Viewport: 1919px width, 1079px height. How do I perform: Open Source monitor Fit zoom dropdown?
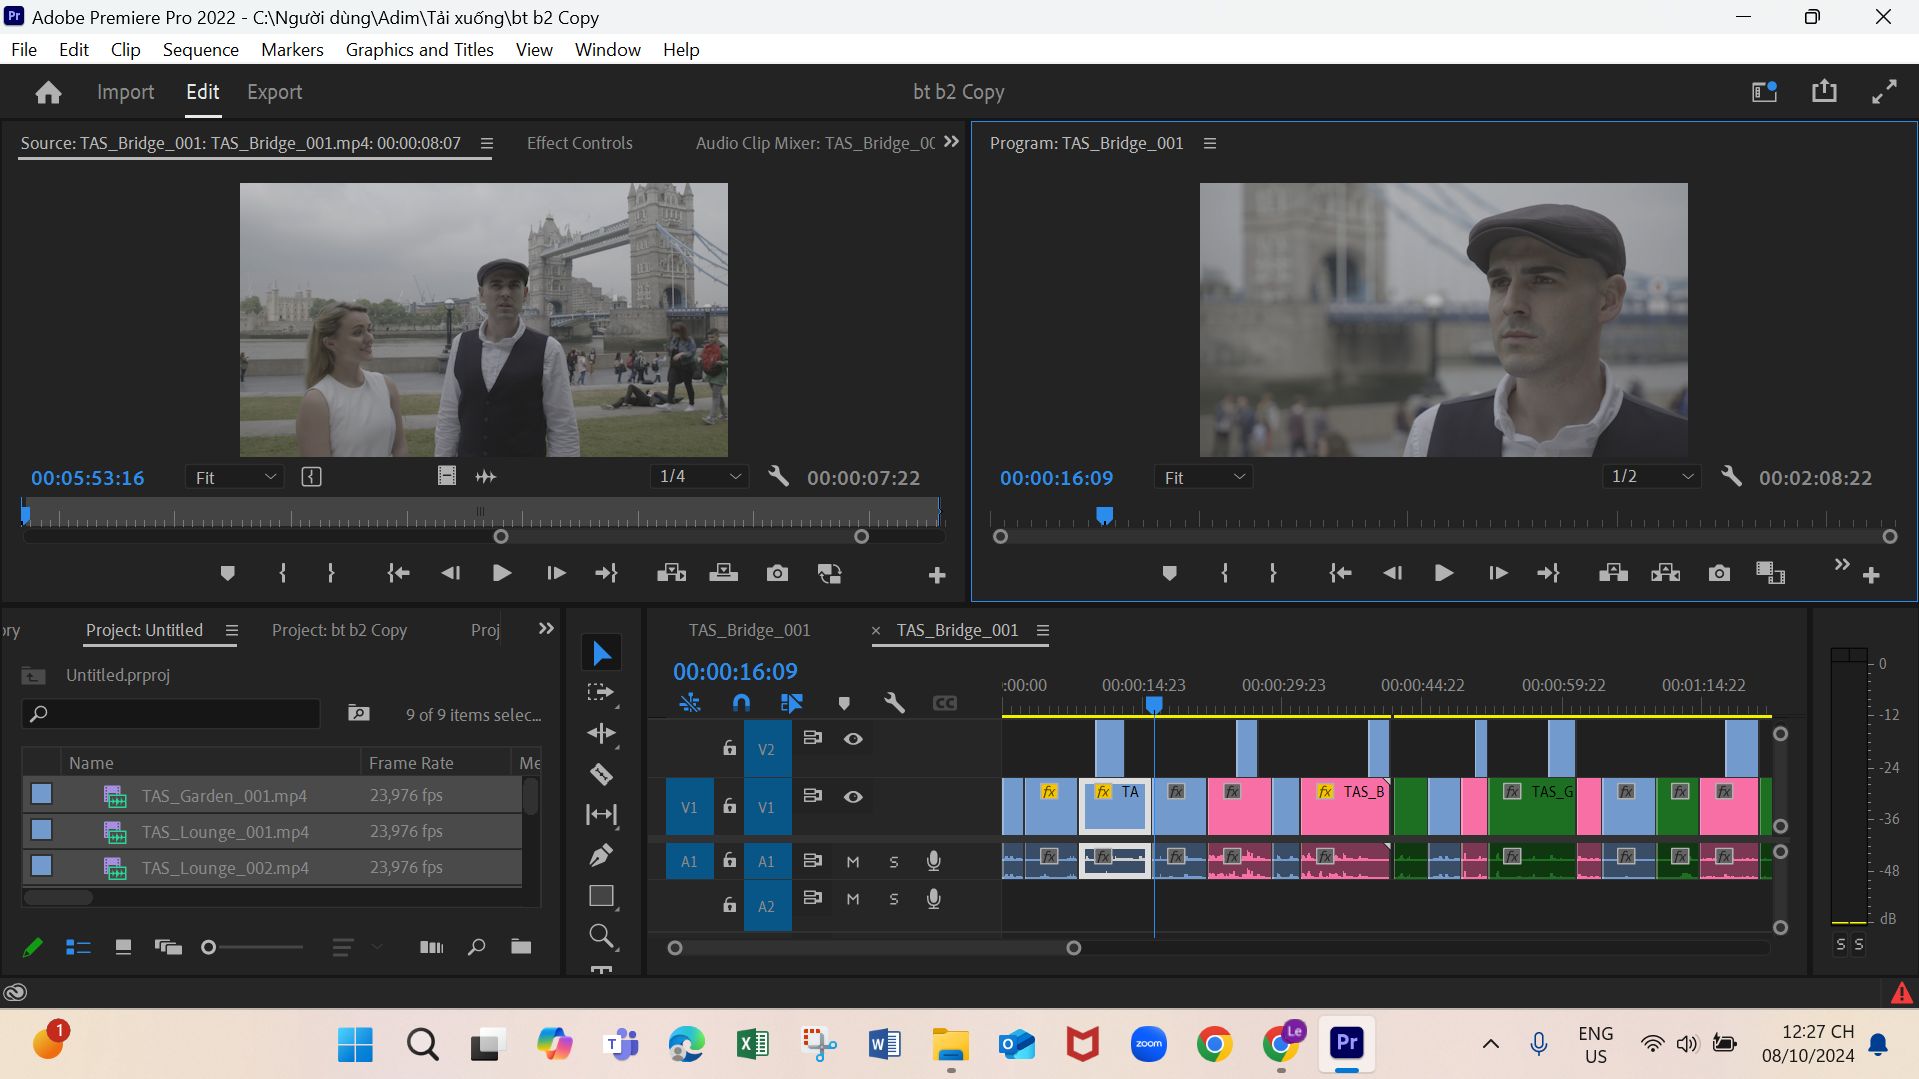[235, 478]
